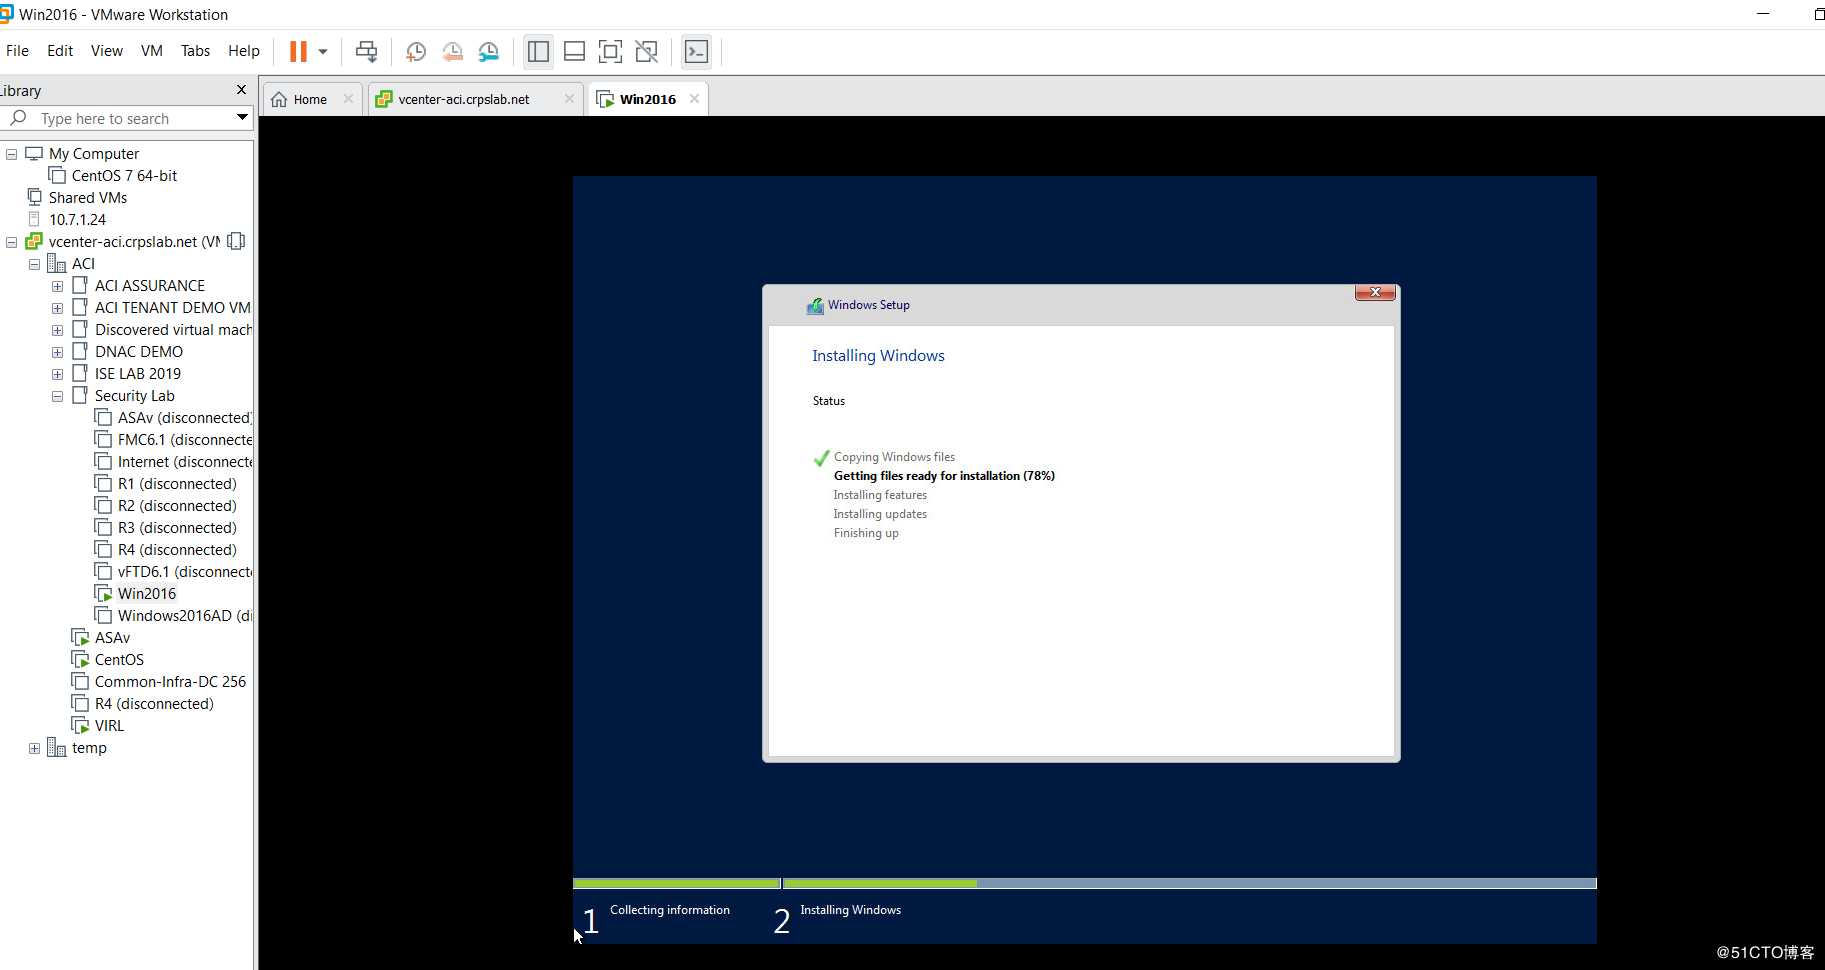Screen dimensions: 1825x970
Task: Revert VM to previous snapshot icon
Action: coord(452,51)
